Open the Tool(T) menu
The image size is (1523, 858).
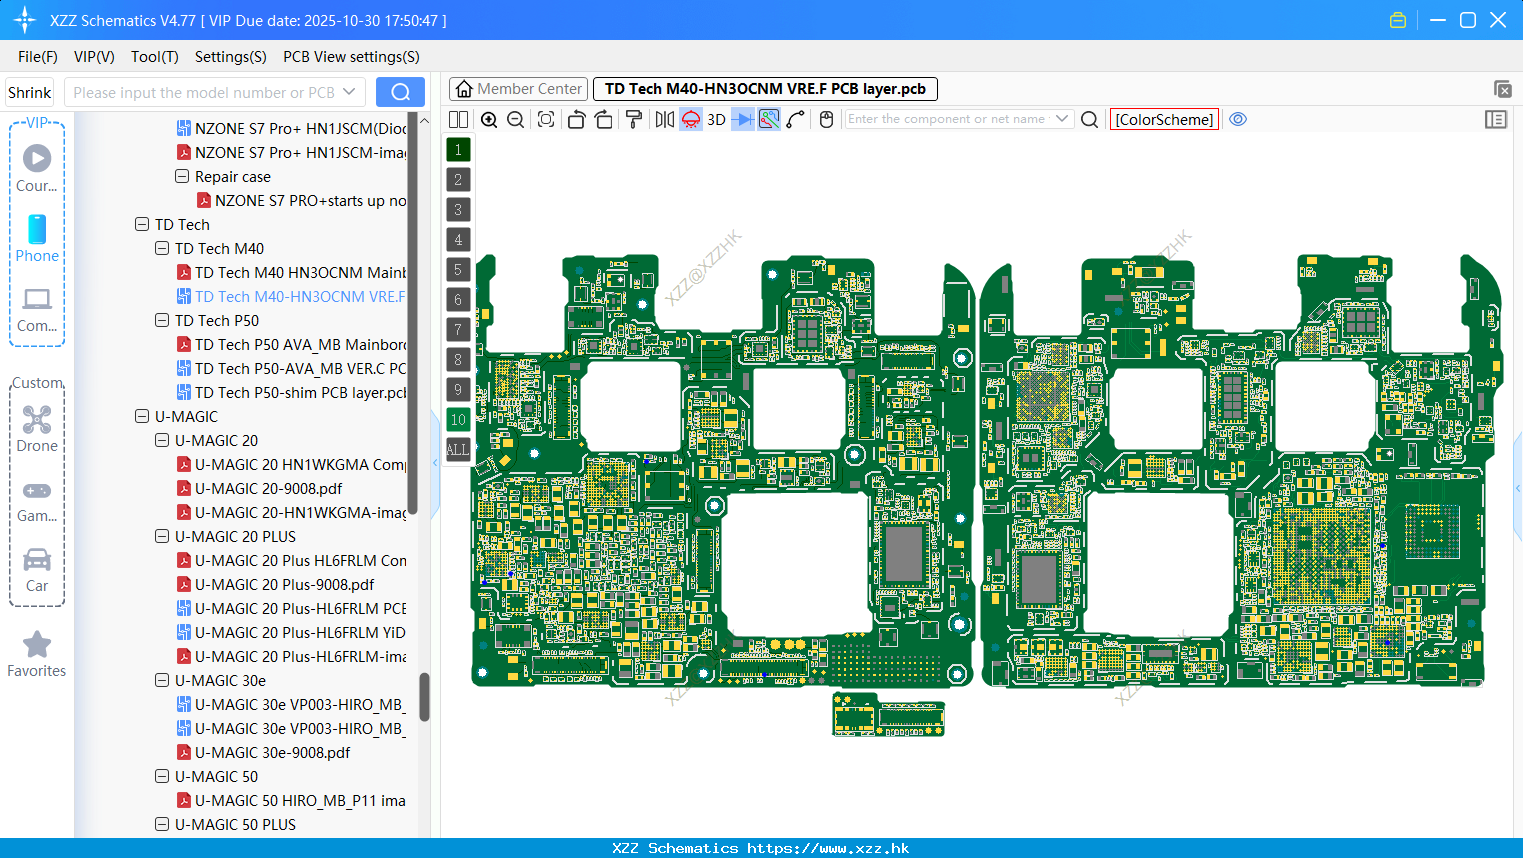pos(155,57)
